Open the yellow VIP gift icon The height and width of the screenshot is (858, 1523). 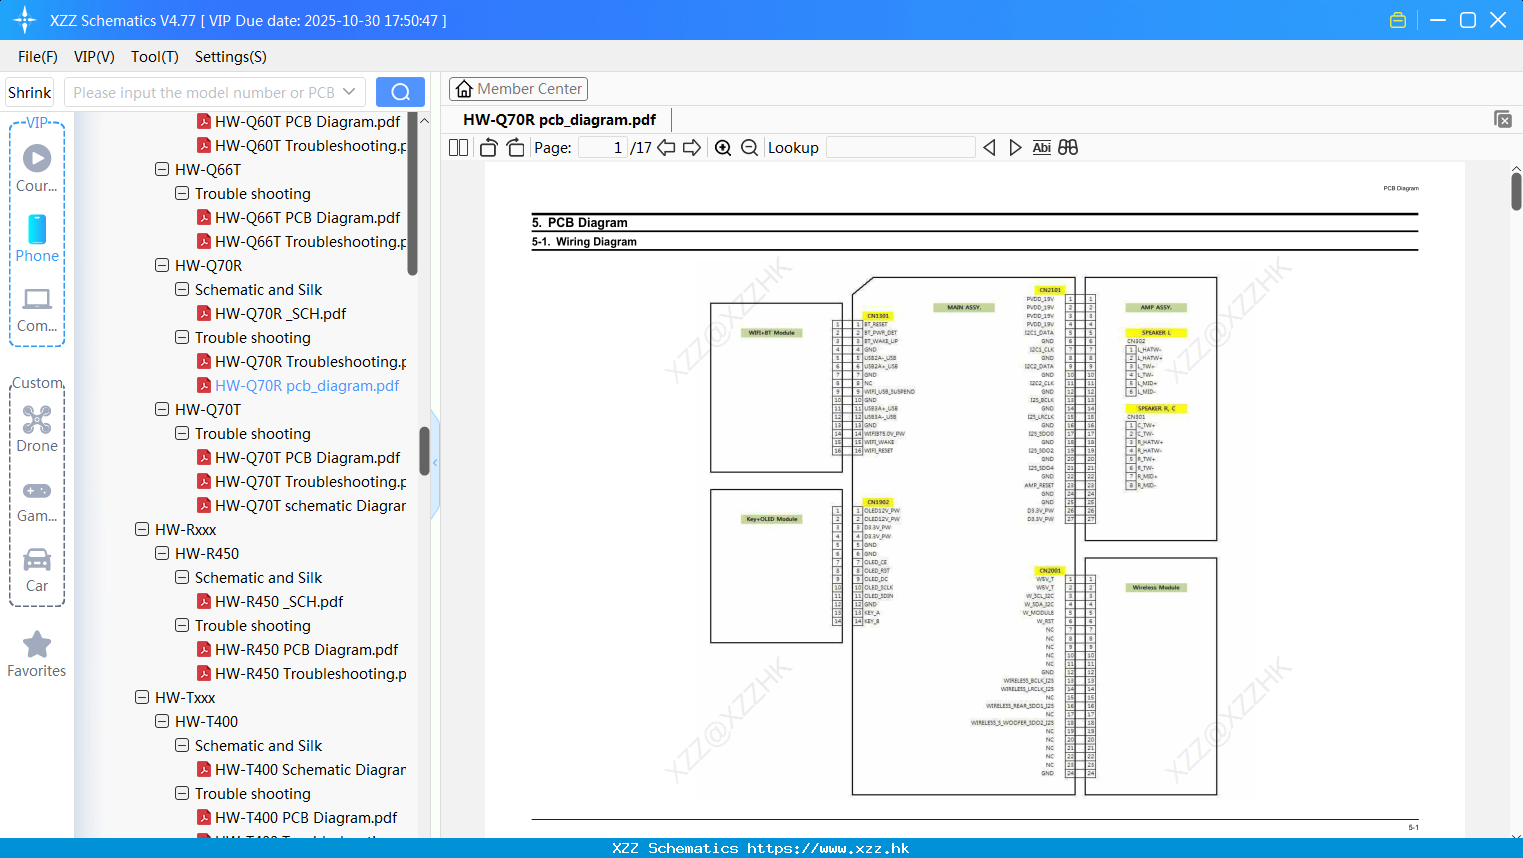(x=1398, y=20)
